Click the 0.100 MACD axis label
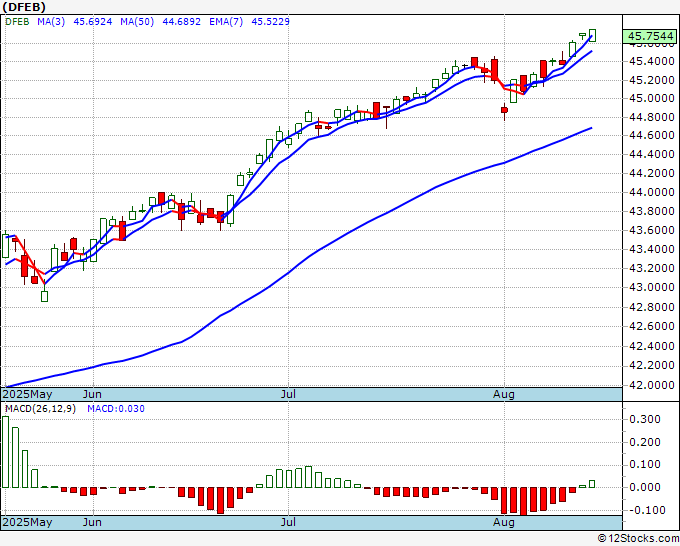The image size is (680, 546). point(645,464)
